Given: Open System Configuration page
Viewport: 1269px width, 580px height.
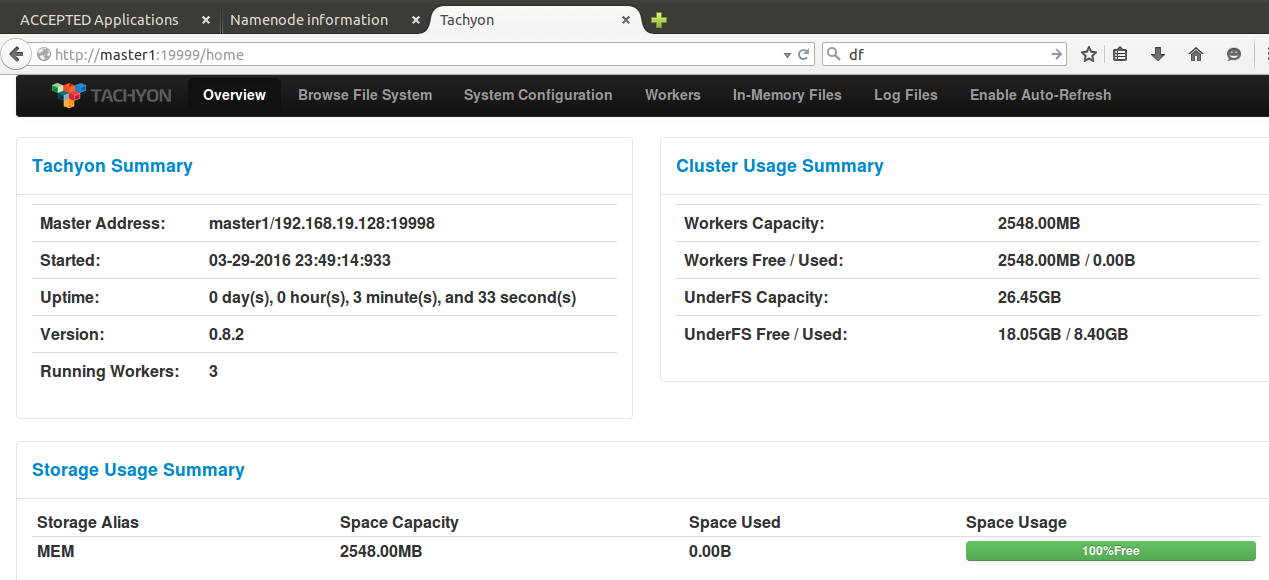Looking at the screenshot, I should pyautogui.click(x=538, y=95).
